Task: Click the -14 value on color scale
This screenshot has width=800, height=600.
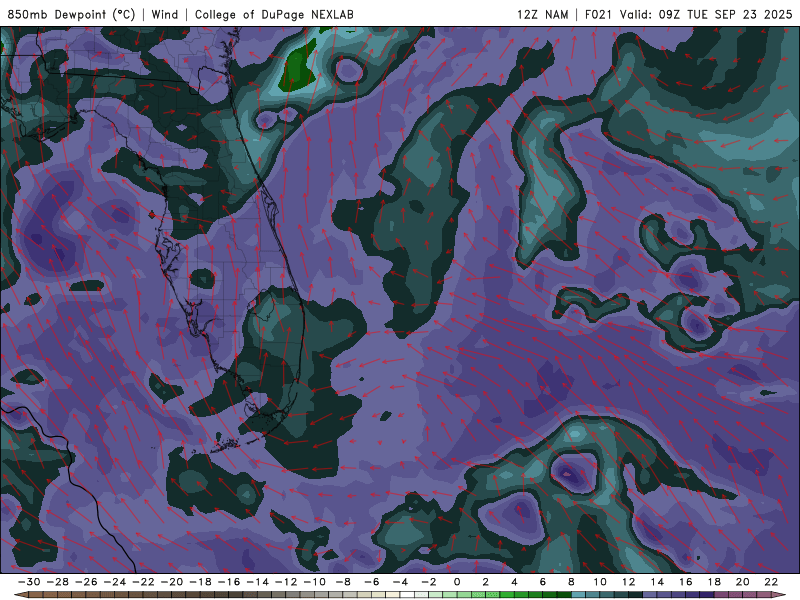Action: click(x=257, y=582)
